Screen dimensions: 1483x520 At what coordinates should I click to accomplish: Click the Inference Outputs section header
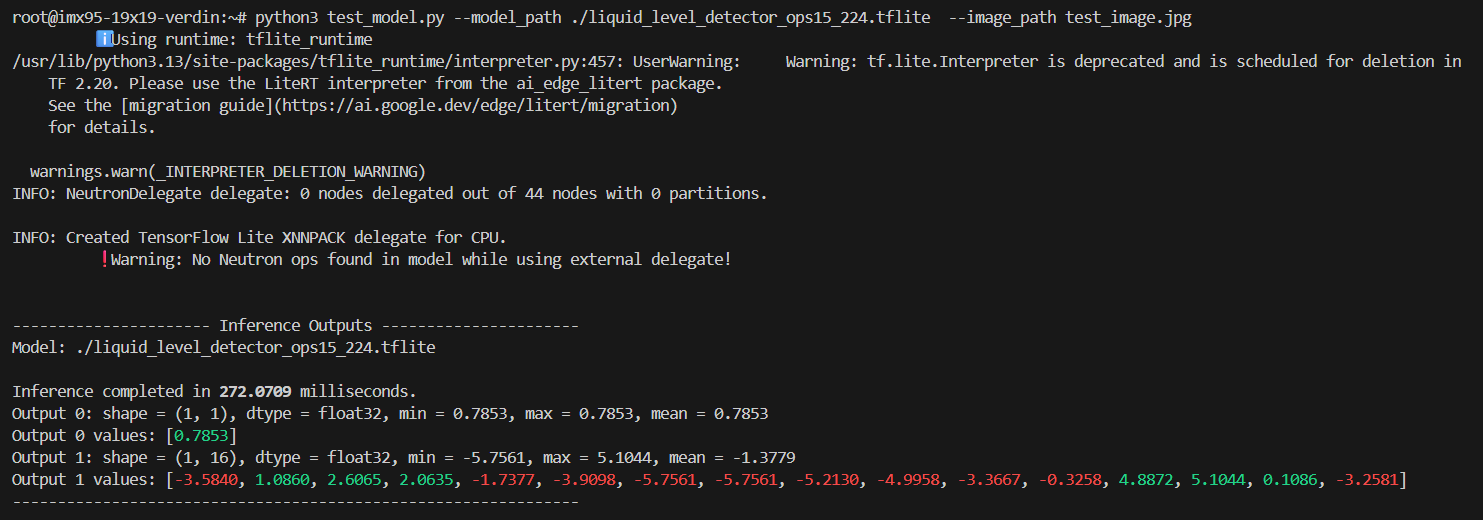[x=296, y=326]
